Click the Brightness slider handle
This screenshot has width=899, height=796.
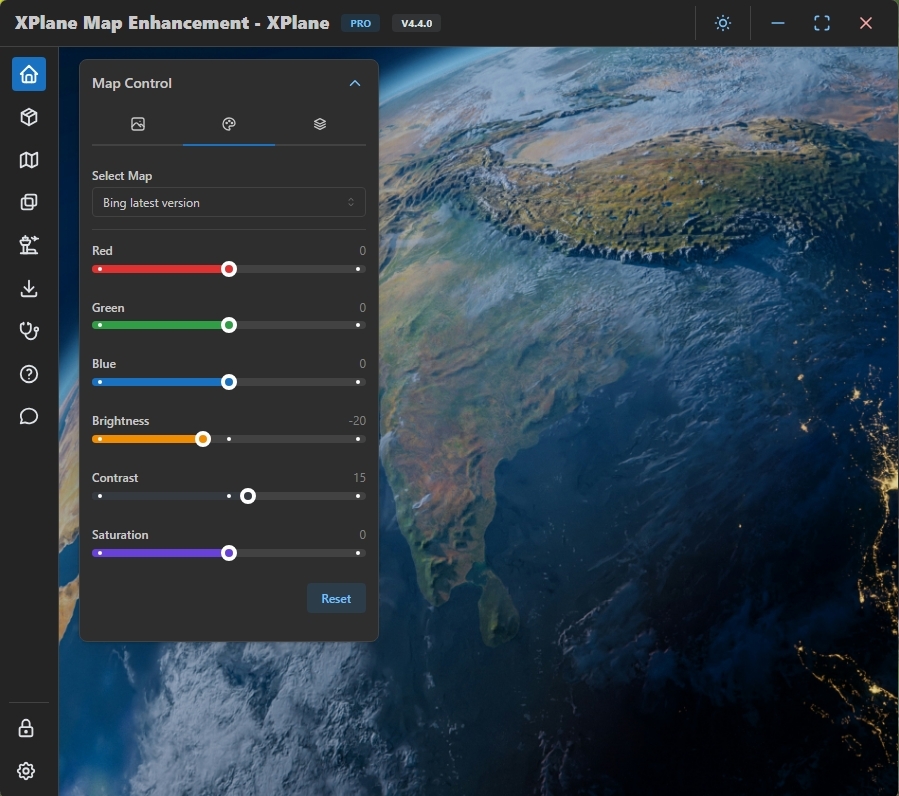[x=203, y=439]
